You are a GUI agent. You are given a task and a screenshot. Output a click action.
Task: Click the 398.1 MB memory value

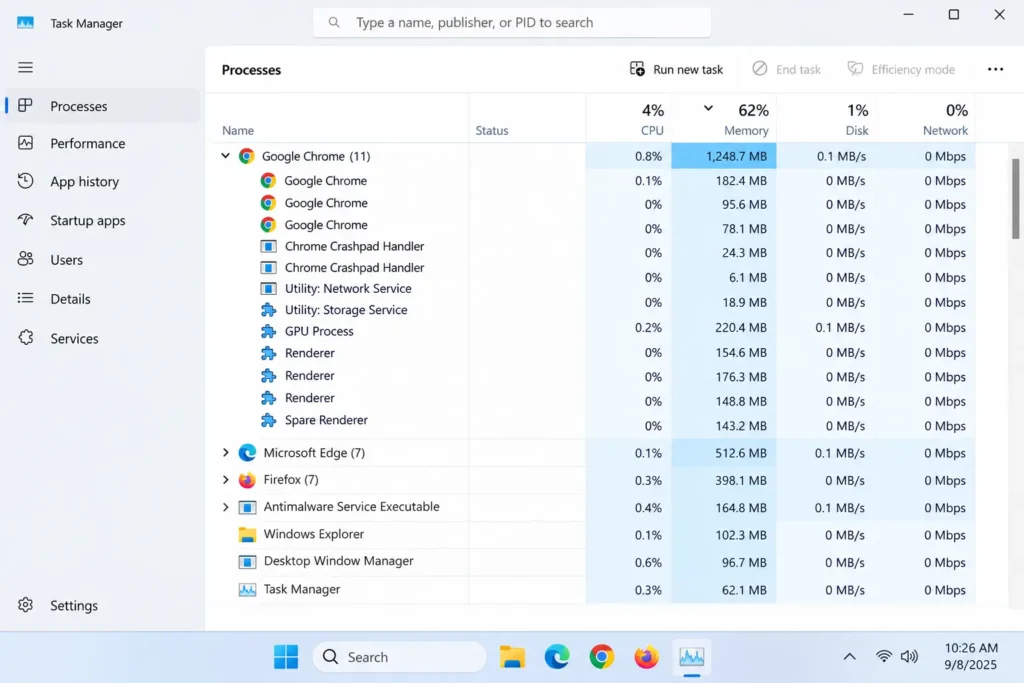point(741,481)
